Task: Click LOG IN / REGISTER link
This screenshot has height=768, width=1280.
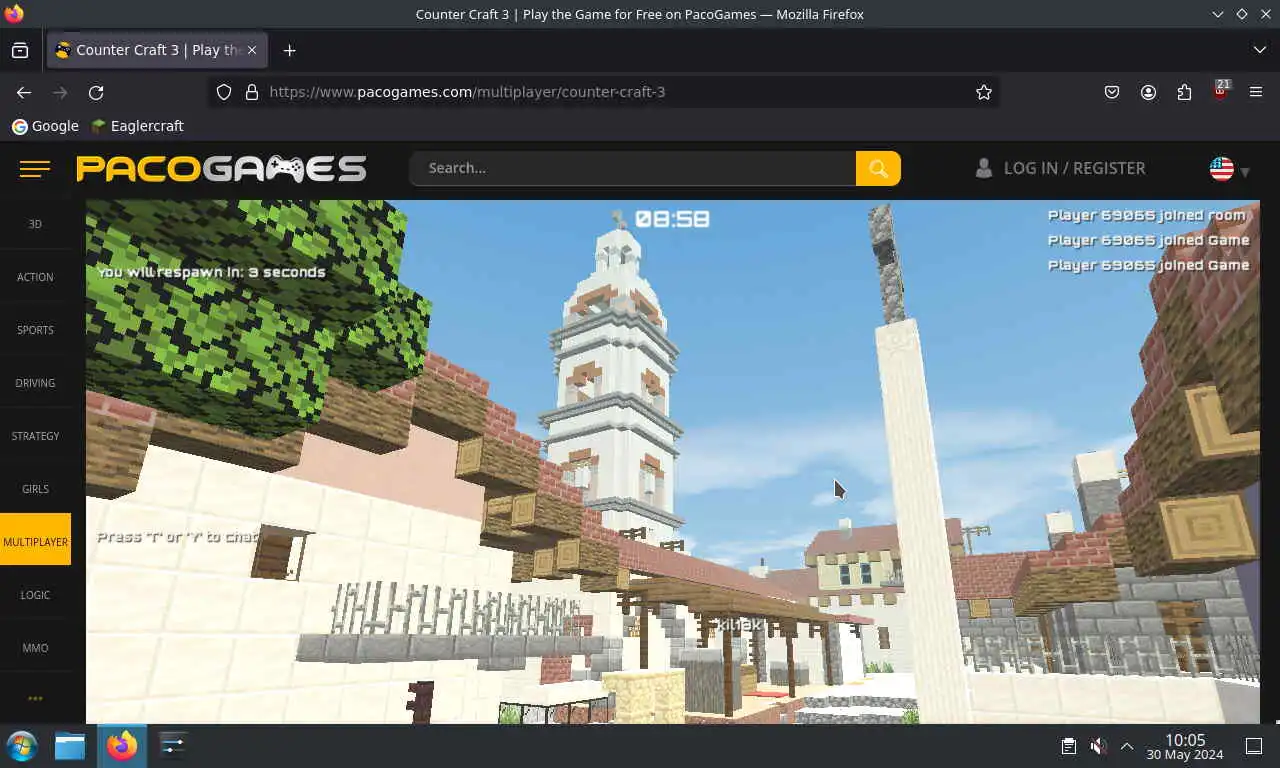Action: click(x=1060, y=168)
